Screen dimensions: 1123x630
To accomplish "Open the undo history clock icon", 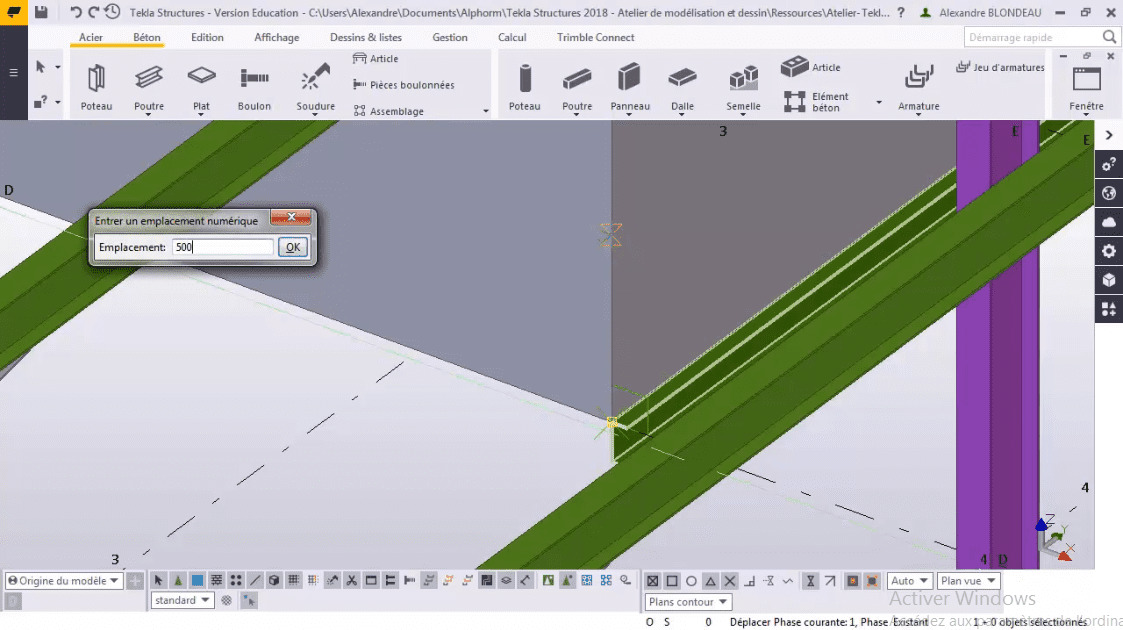I will 112,12.
